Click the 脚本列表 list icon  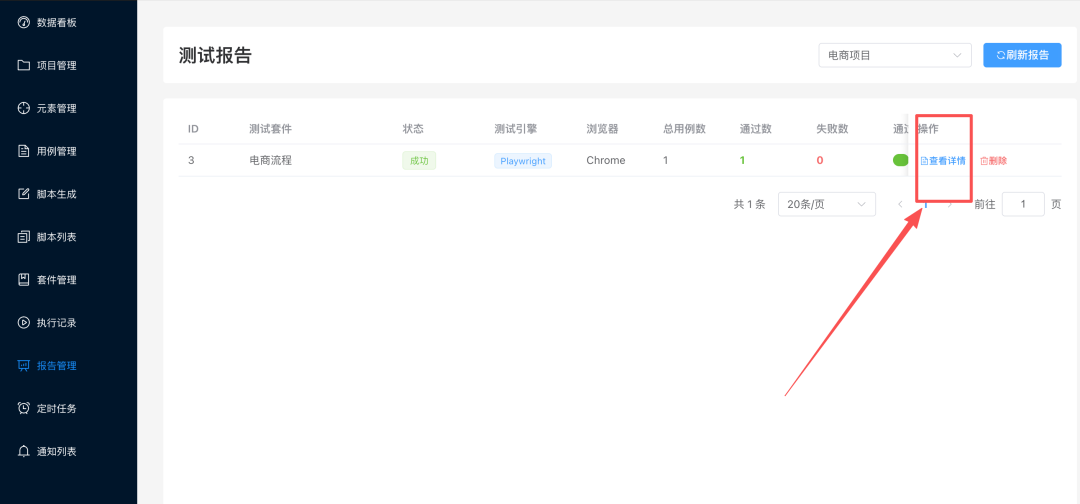23,237
